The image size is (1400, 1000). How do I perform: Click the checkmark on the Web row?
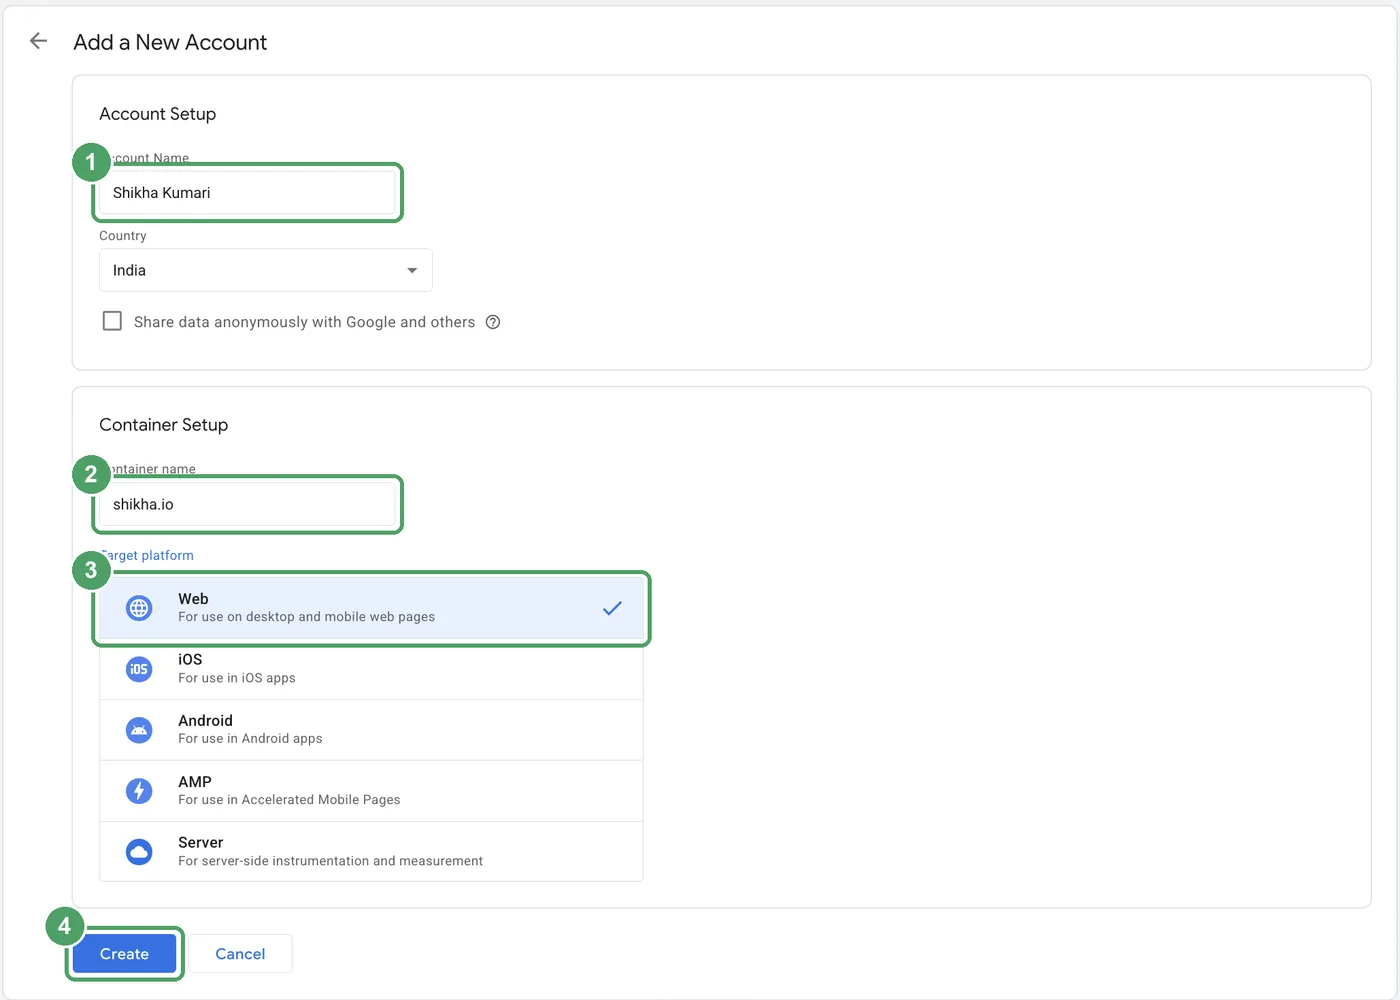point(612,608)
